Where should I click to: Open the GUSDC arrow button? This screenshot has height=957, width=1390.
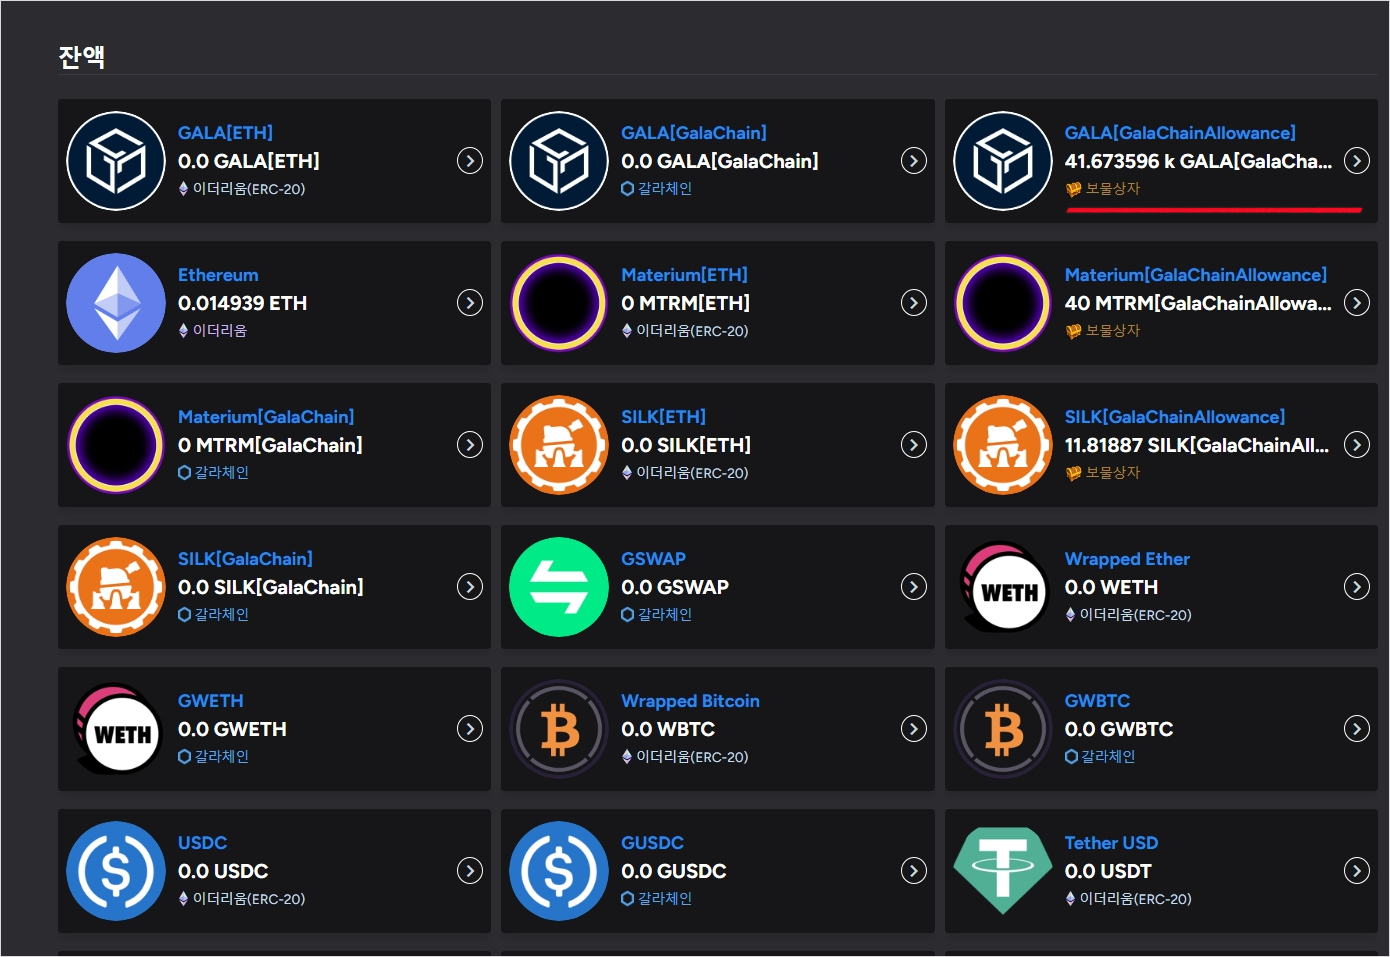coord(914,871)
